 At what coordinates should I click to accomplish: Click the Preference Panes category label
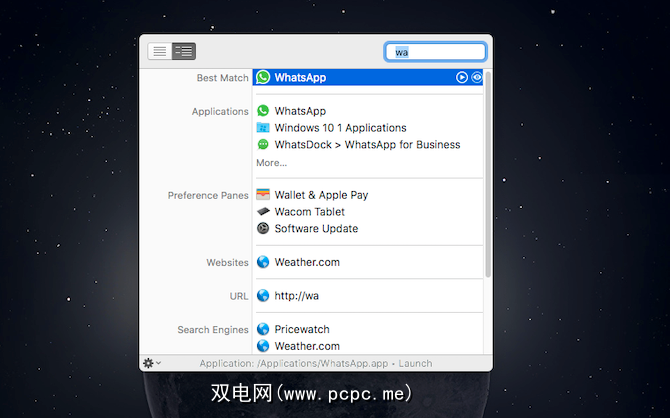click(x=208, y=195)
